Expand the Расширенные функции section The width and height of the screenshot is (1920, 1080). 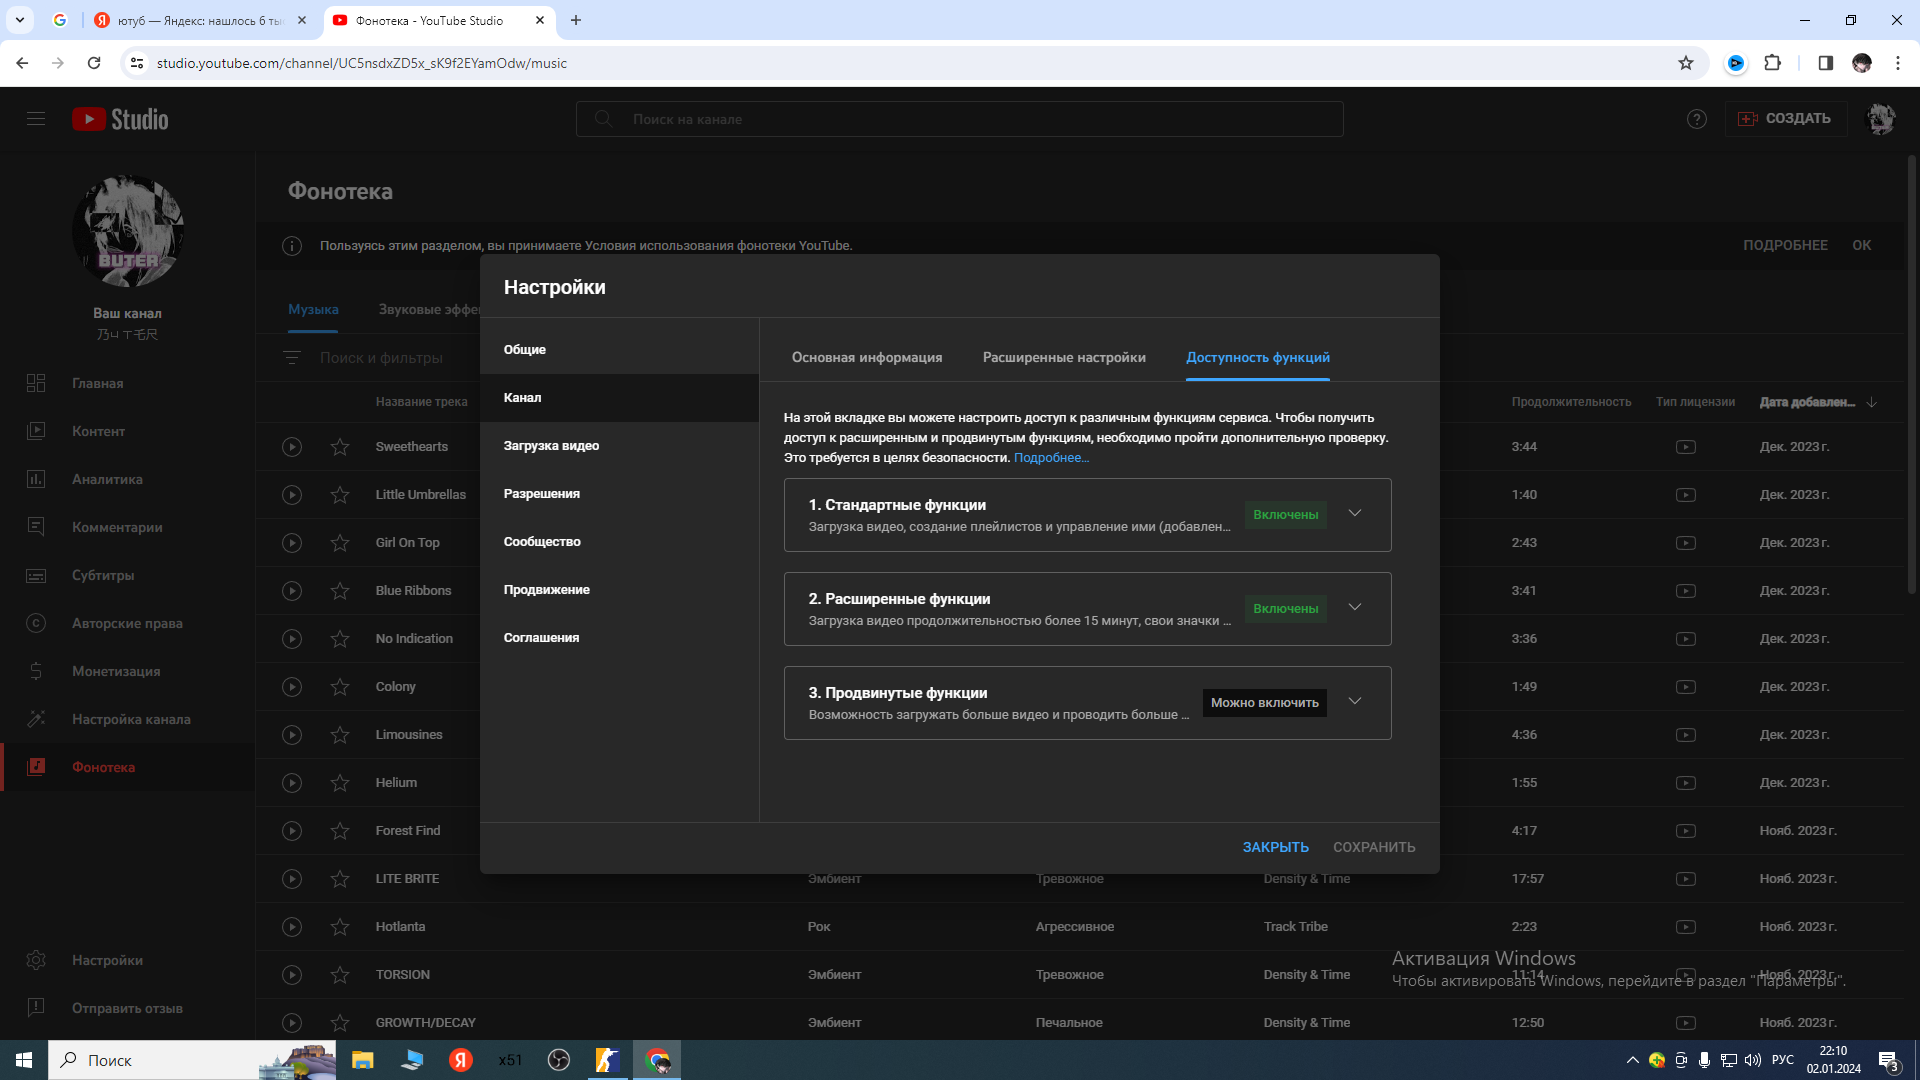pyautogui.click(x=1355, y=607)
